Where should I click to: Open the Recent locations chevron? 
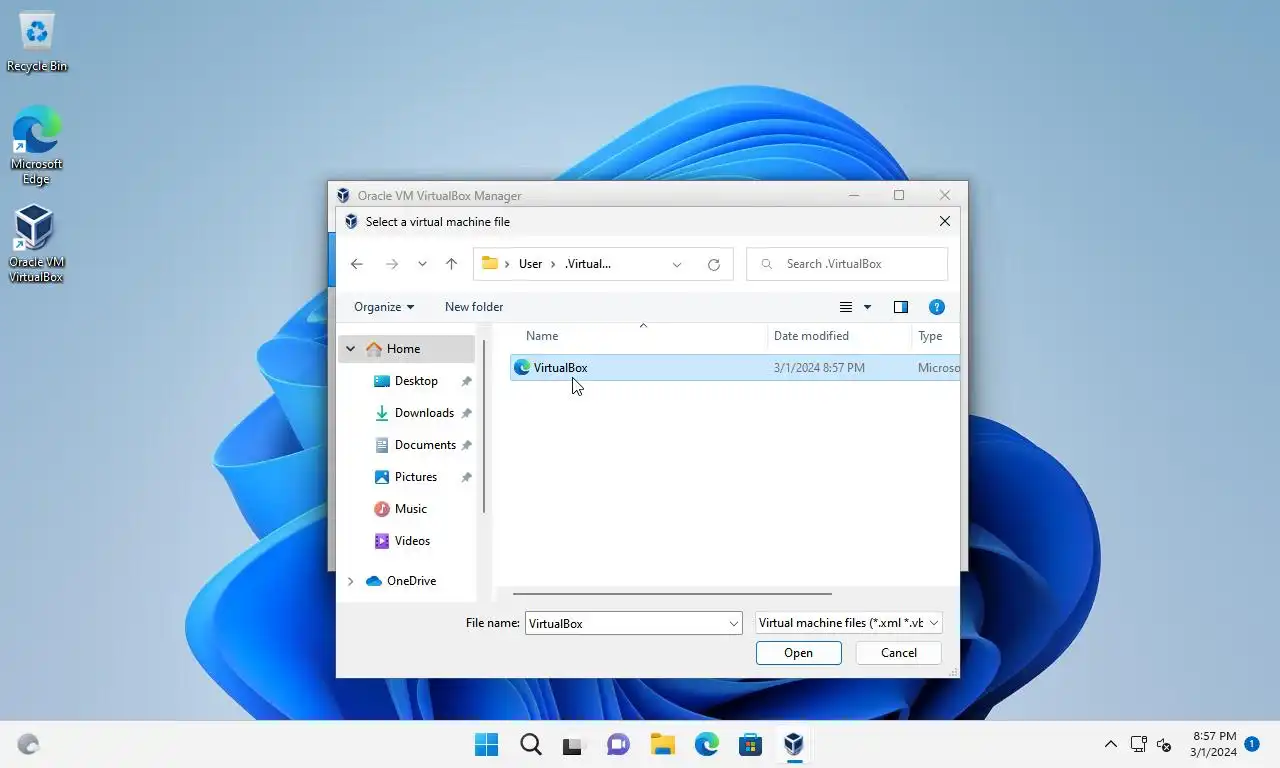(x=422, y=264)
